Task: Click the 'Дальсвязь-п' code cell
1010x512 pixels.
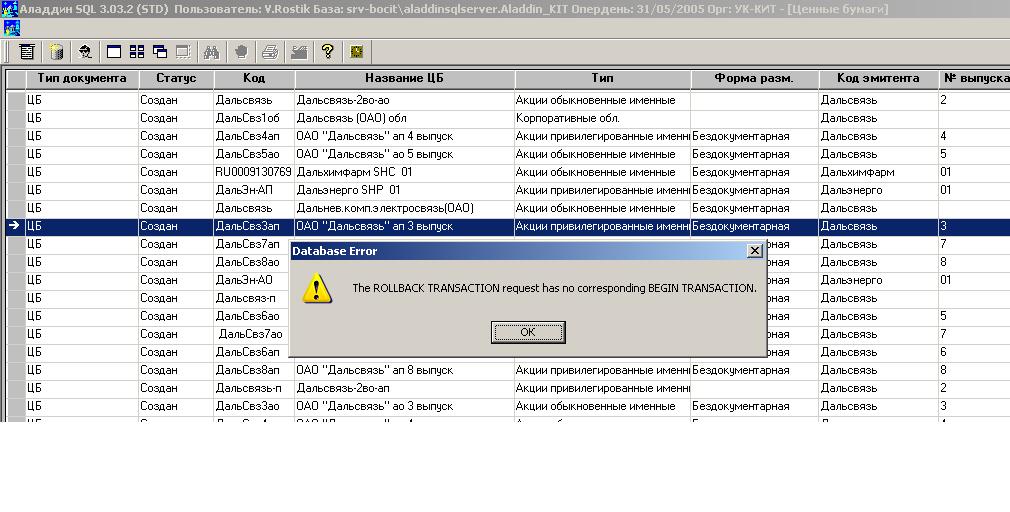Action: pos(254,389)
